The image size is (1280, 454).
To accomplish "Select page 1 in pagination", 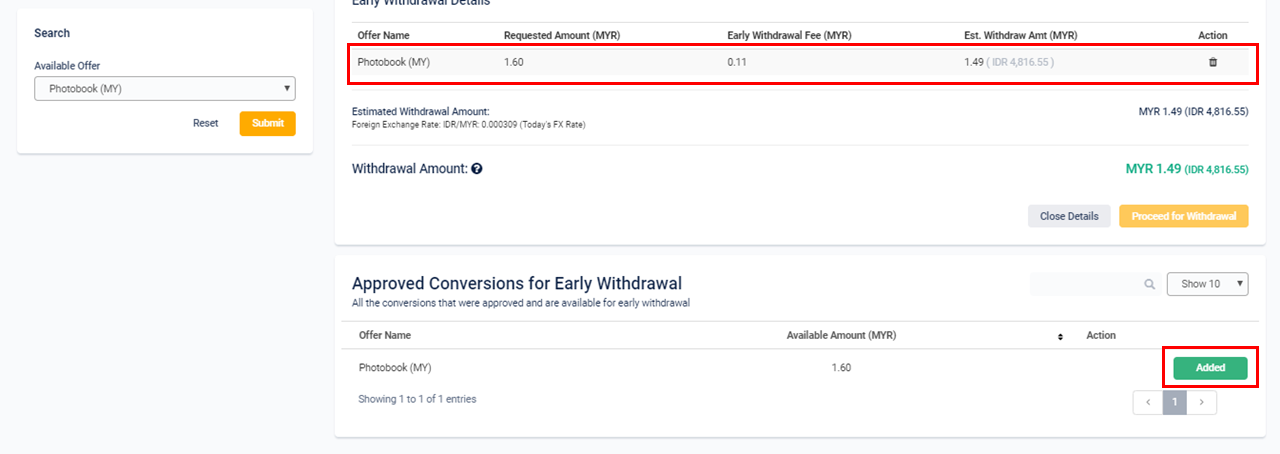I will (1176, 402).
